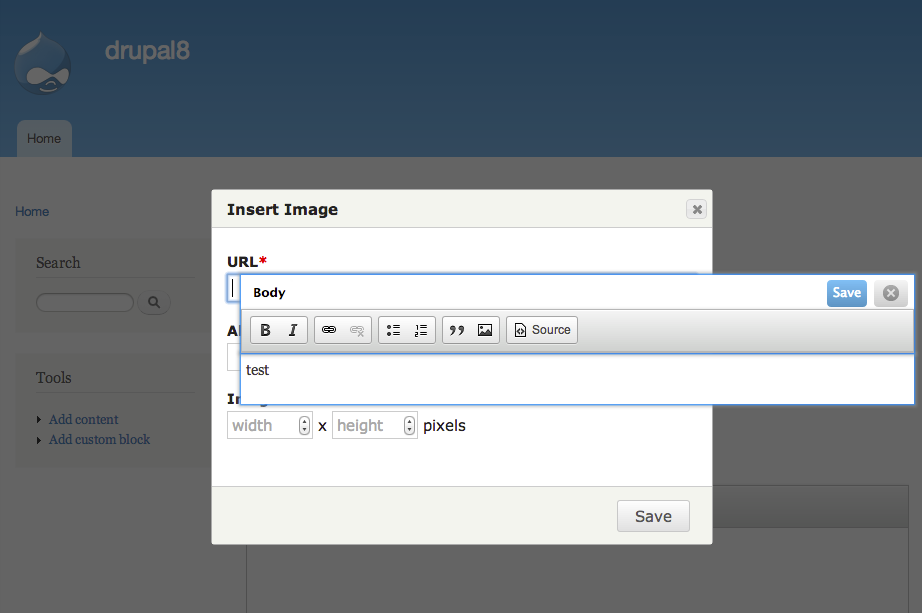922x613 pixels.
Task: Click the Link icon in toolbar
Action: pyautogui.click(x=329, y=330)
